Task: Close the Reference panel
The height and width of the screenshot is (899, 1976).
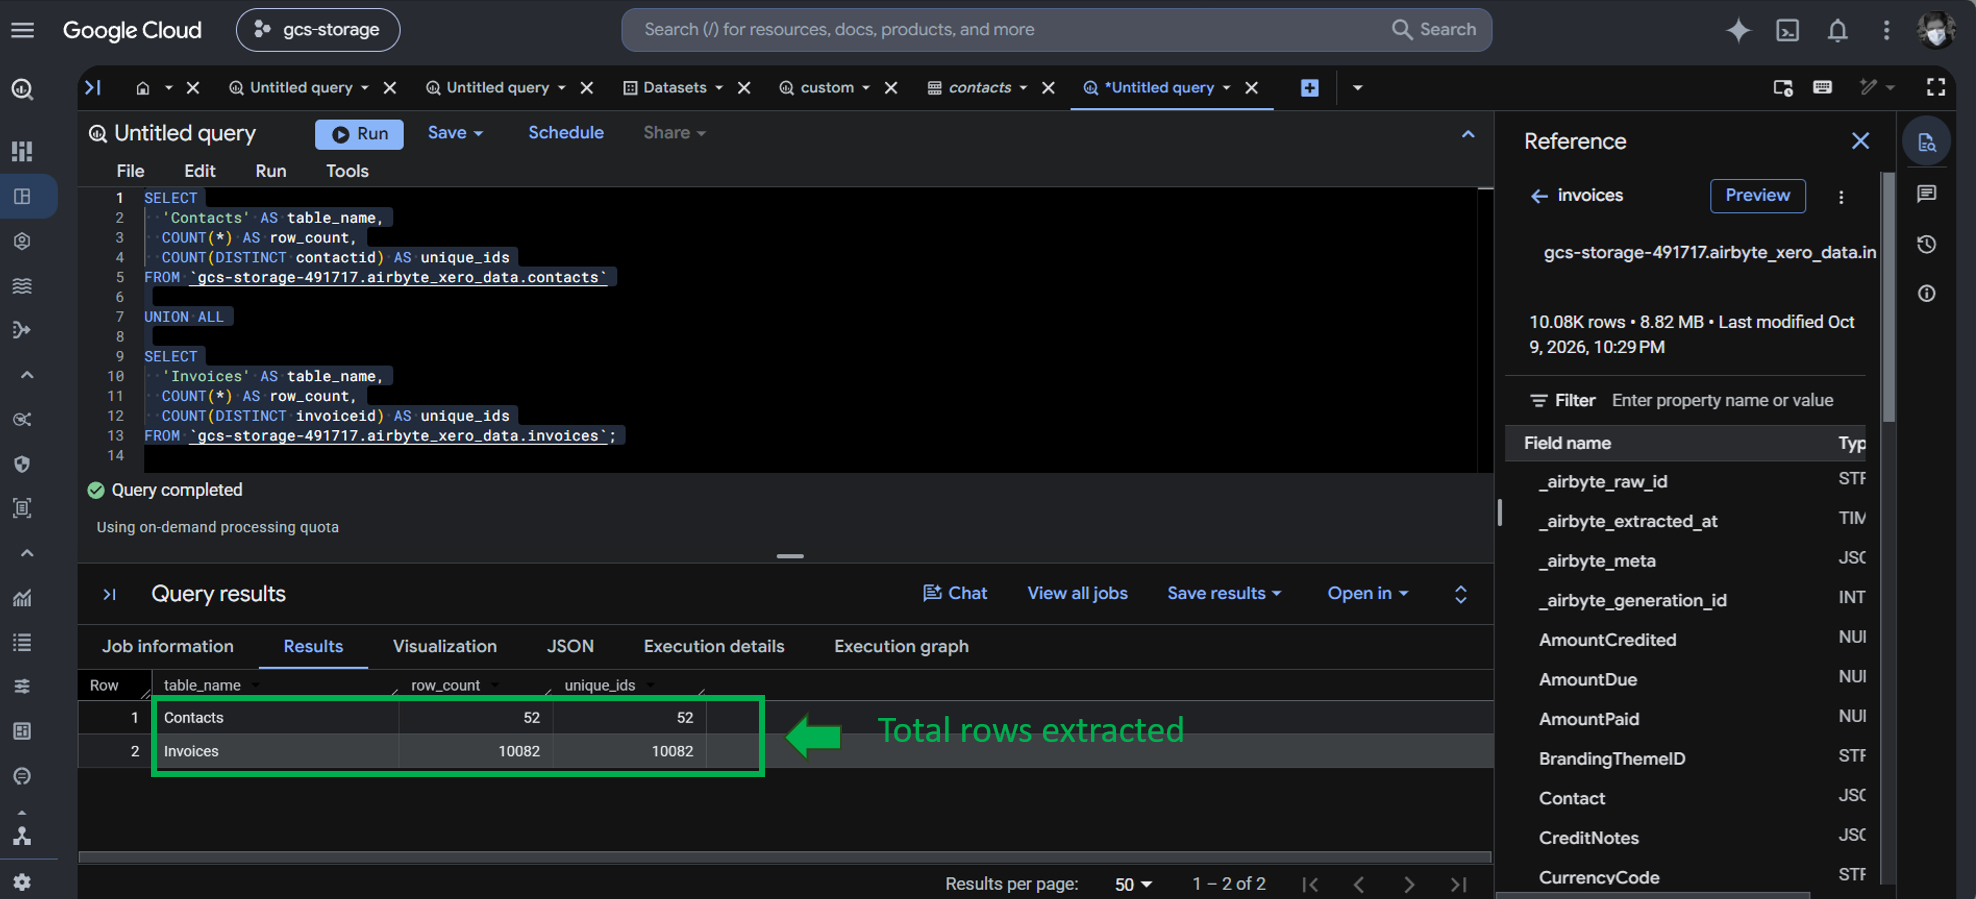Action: click(x=1860, y=141)
